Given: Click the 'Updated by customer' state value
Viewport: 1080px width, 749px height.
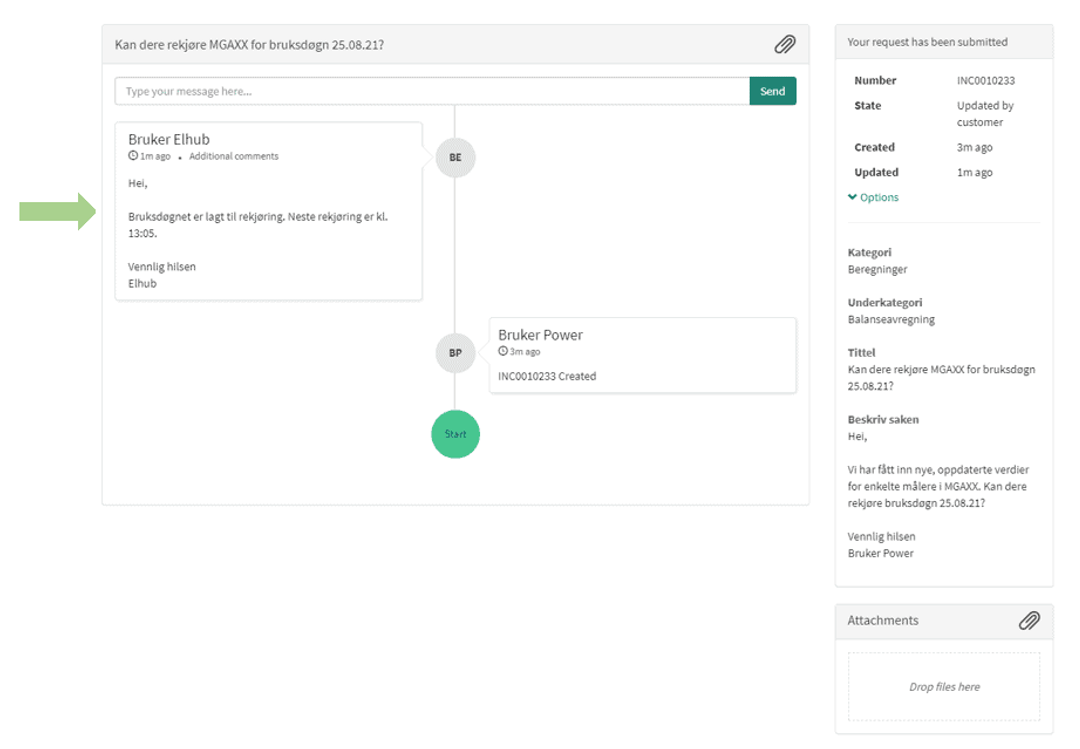Looking at the screenshot, I should tap(985, 113).
